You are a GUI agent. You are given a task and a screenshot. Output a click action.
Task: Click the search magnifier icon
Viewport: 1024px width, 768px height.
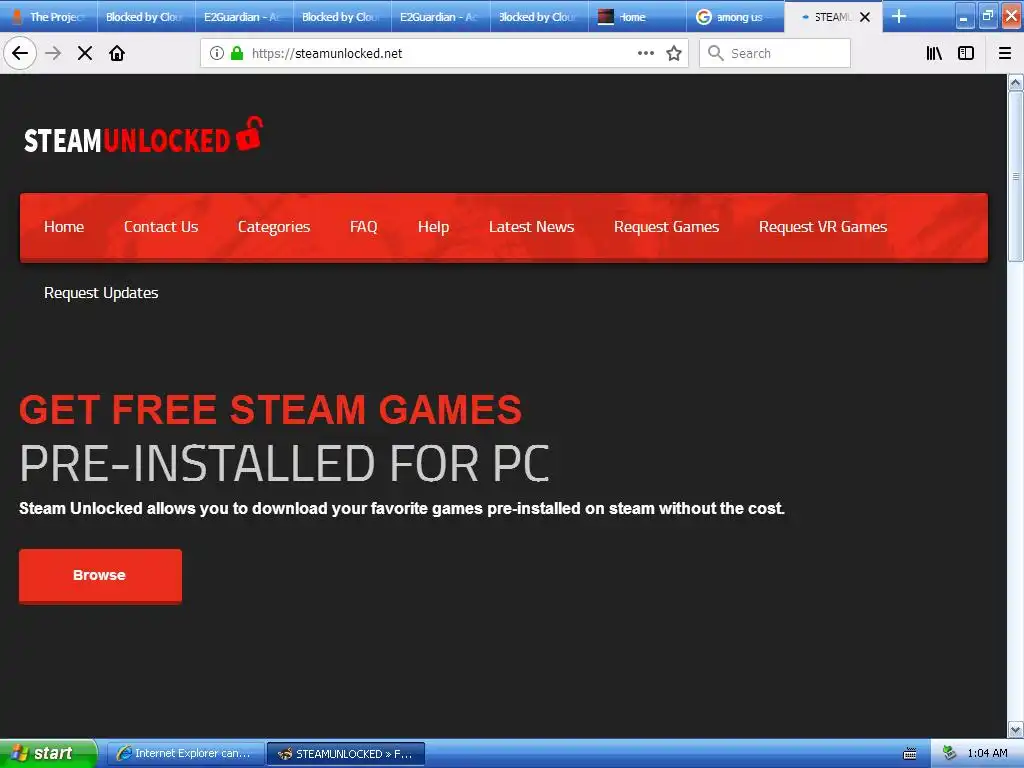[x=716, y=53]
